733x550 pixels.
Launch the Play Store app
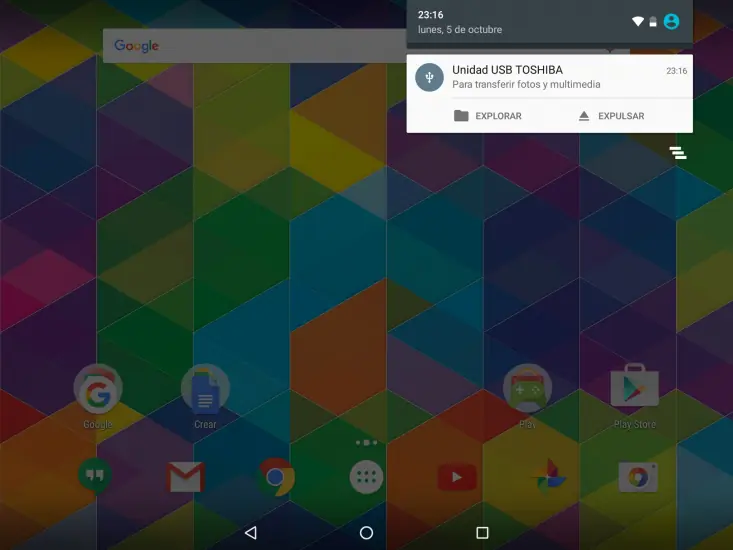pyautogui.click(x=634, y=386)
